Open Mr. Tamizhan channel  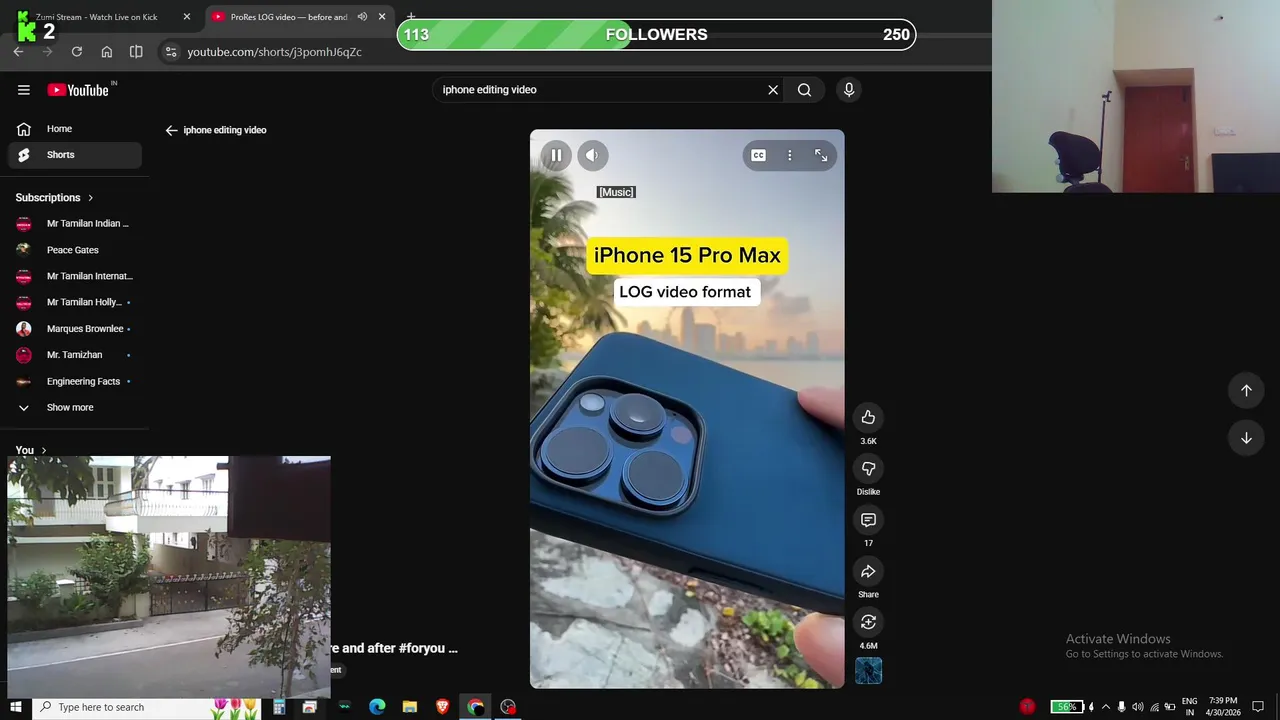(75, 355)
